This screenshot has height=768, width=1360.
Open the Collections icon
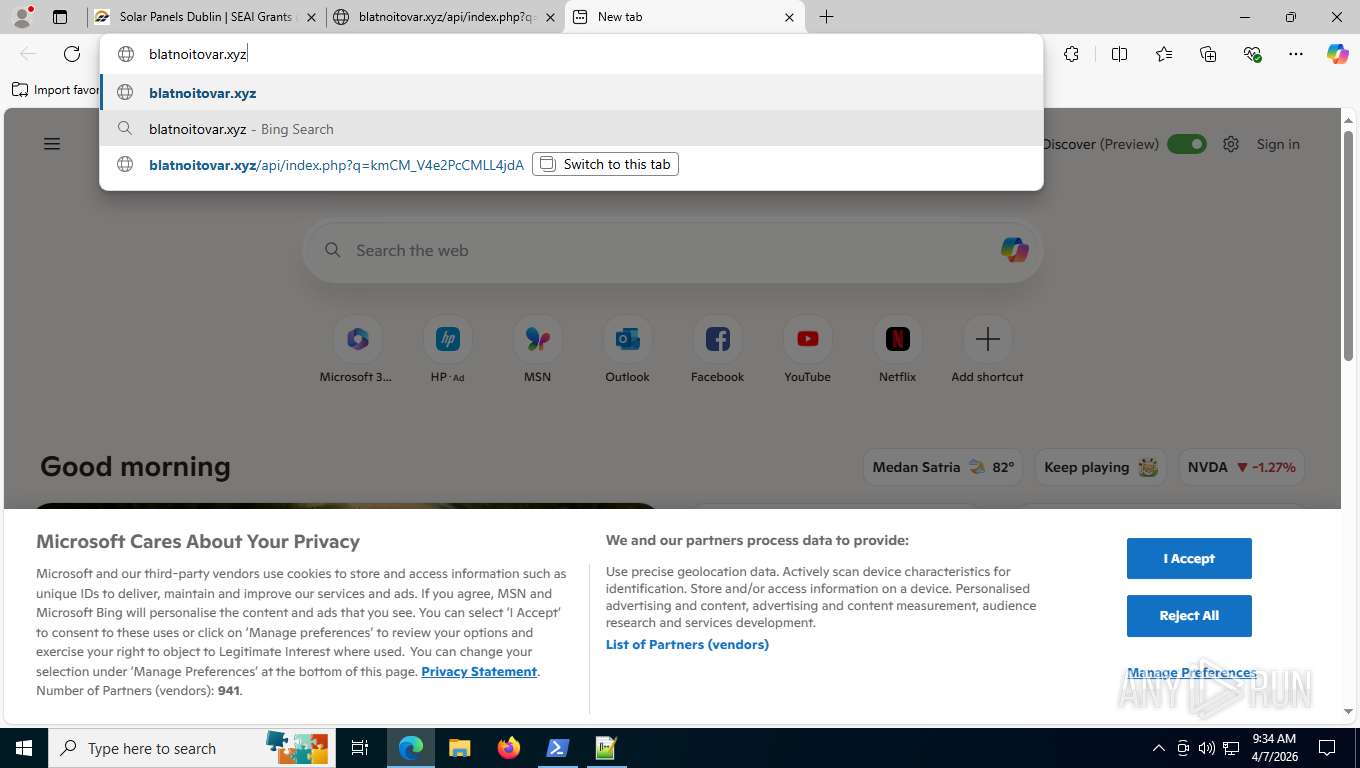(1208, 54)
